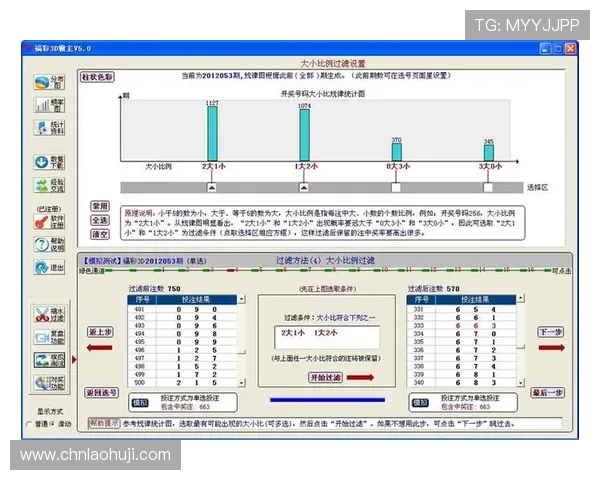Click the 柱状色彩 button
Viewport: 600px width, 480px height.
point(97,77)
